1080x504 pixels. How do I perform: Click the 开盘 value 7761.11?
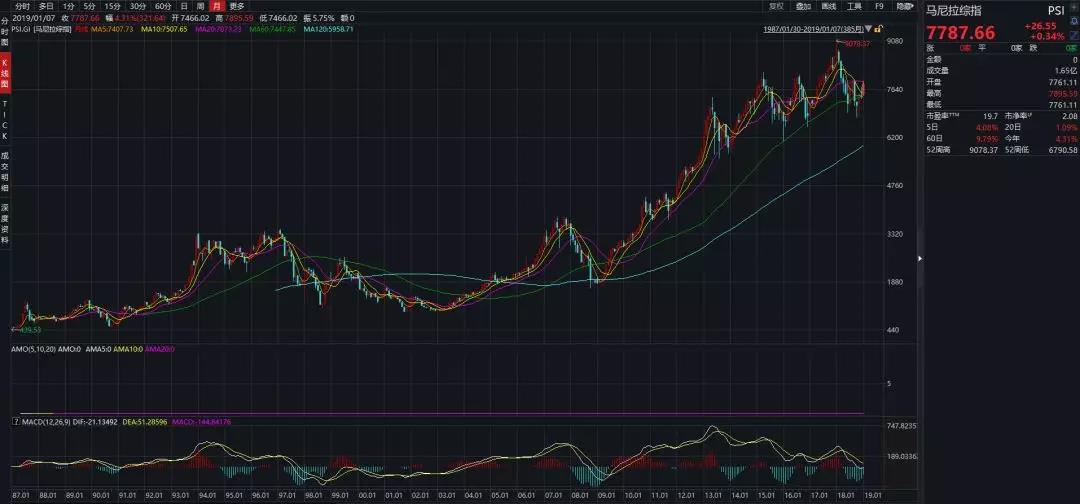click(1063, 81)
